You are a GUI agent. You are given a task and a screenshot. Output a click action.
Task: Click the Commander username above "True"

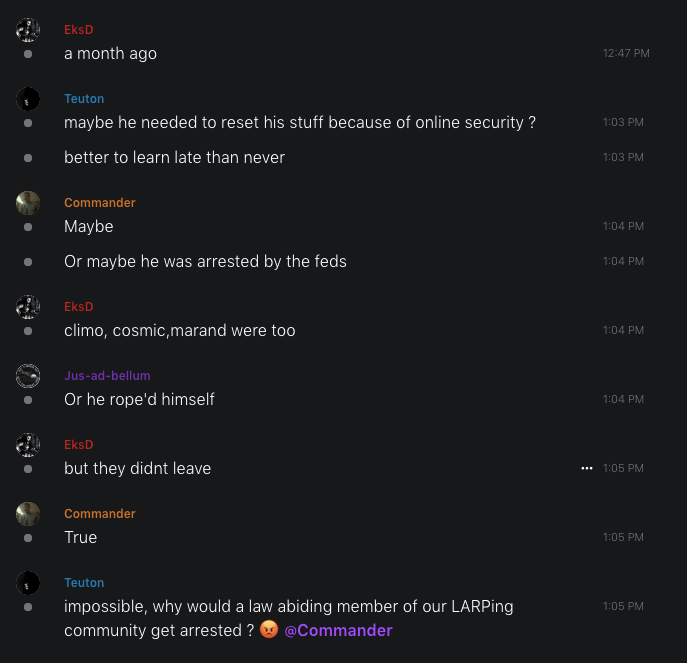point(99,514)
